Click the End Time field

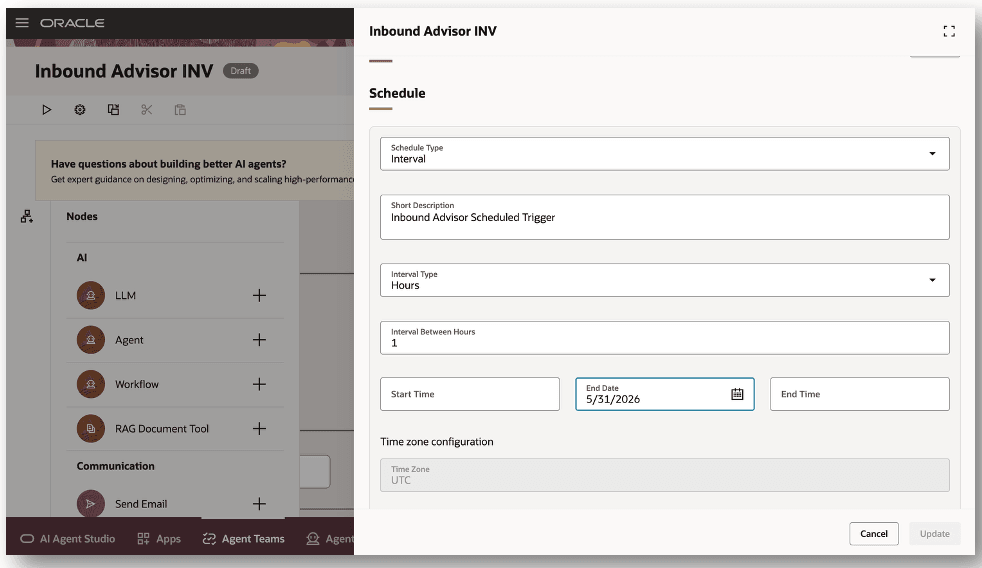pyautogui.click(x=859, y=394)
